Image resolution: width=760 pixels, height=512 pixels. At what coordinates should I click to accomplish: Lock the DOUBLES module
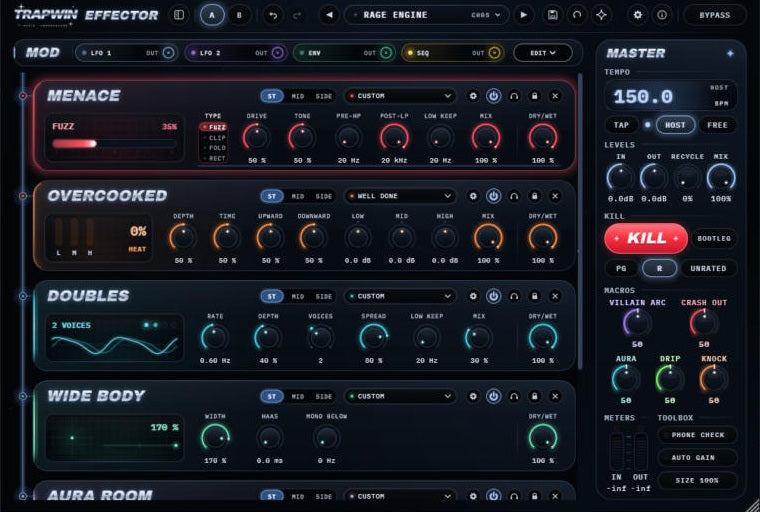pyautogui.click(x=535, y=296)
